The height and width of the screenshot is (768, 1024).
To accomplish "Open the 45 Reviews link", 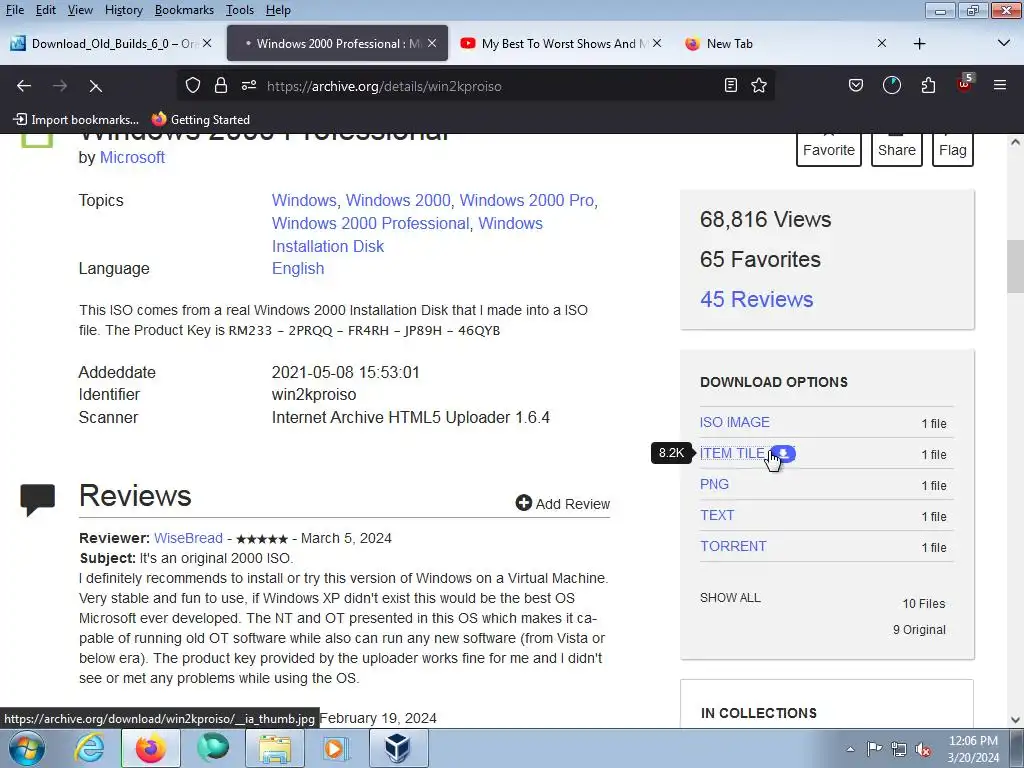I will tap(756, 299).
